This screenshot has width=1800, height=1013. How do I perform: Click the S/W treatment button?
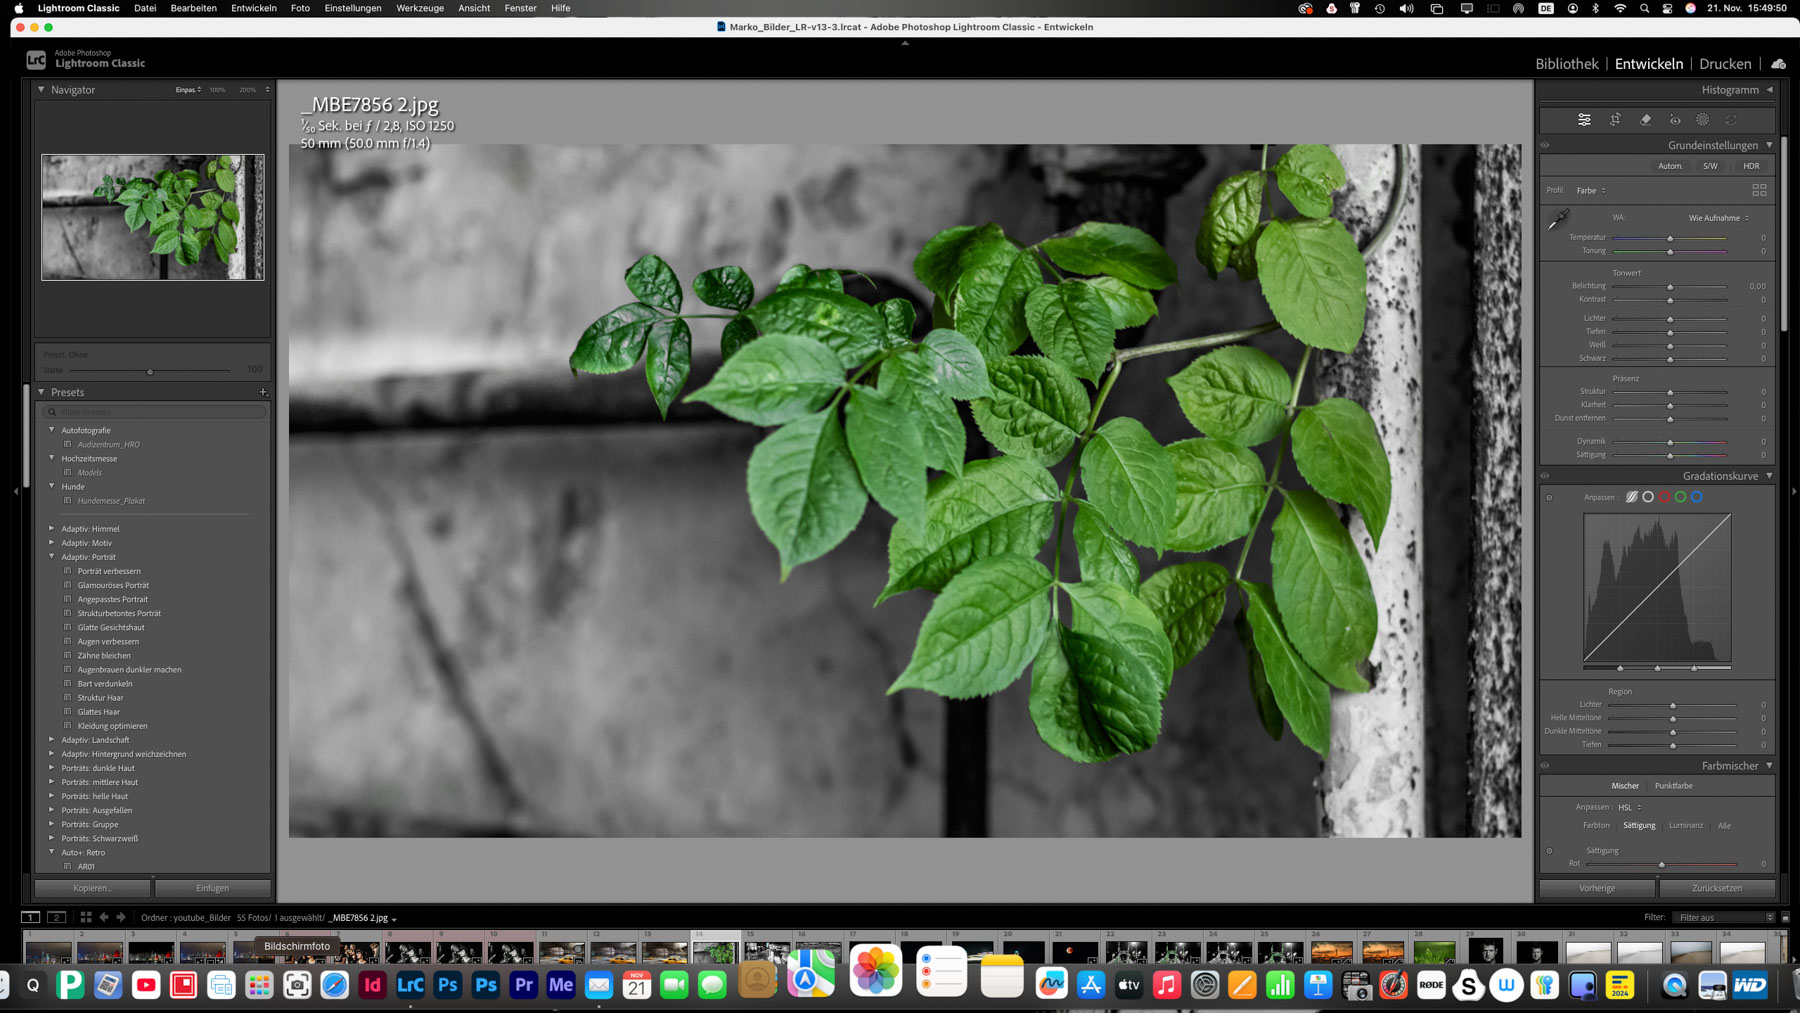(1710, 166)
